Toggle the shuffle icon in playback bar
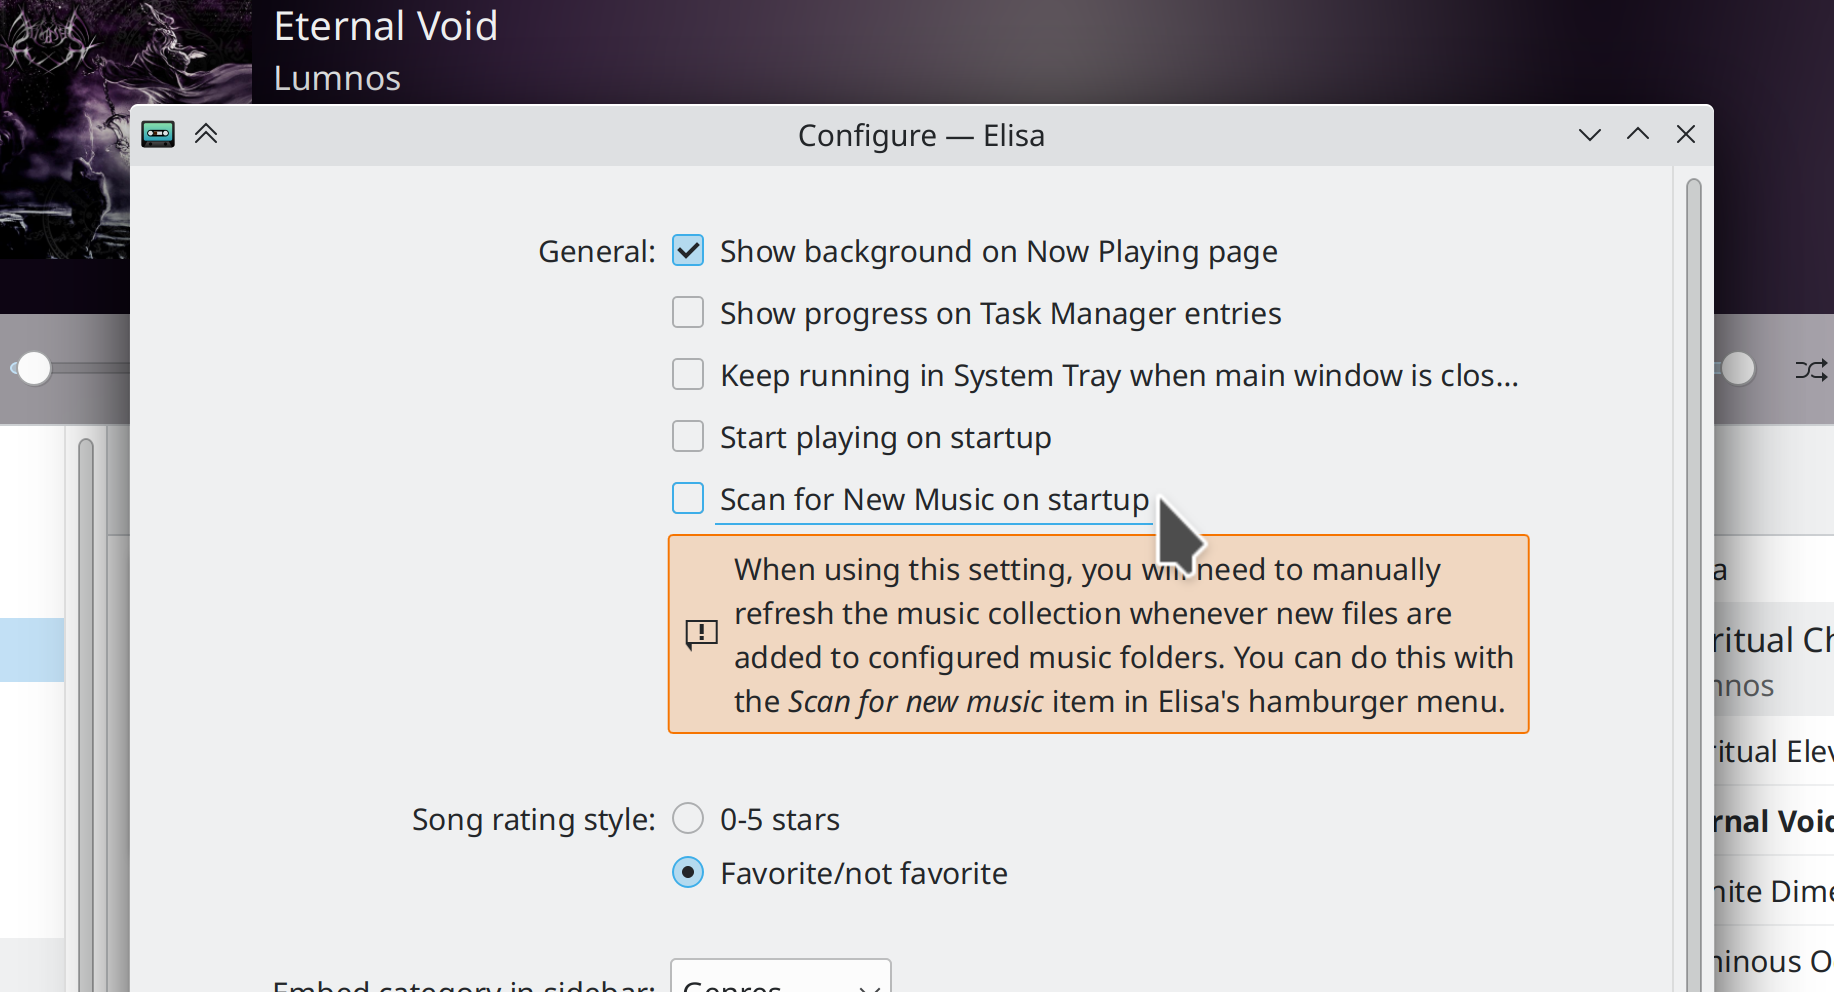 pyautogui.click(x=1811, y=370)
